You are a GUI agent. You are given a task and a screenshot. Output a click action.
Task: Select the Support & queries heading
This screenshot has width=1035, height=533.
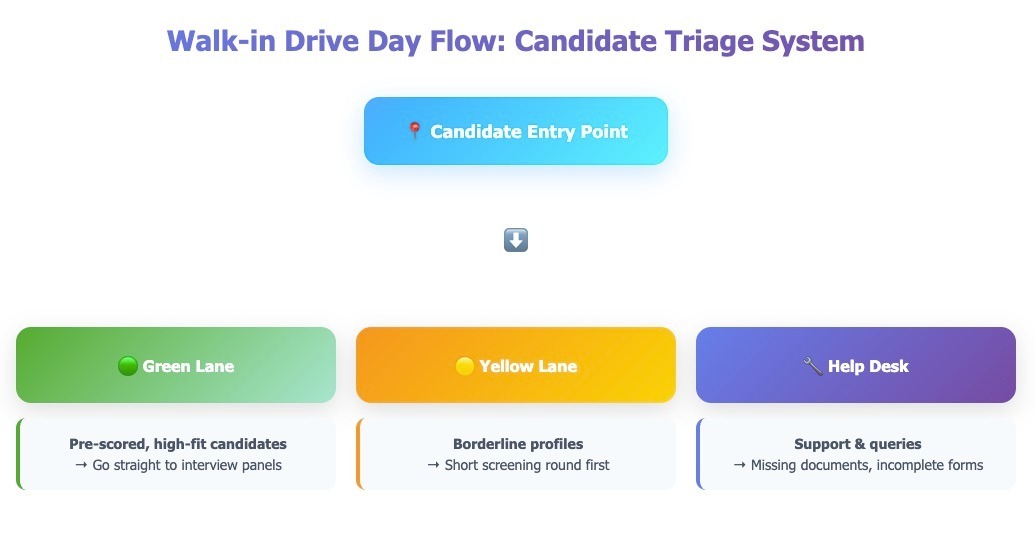[858, 444]
